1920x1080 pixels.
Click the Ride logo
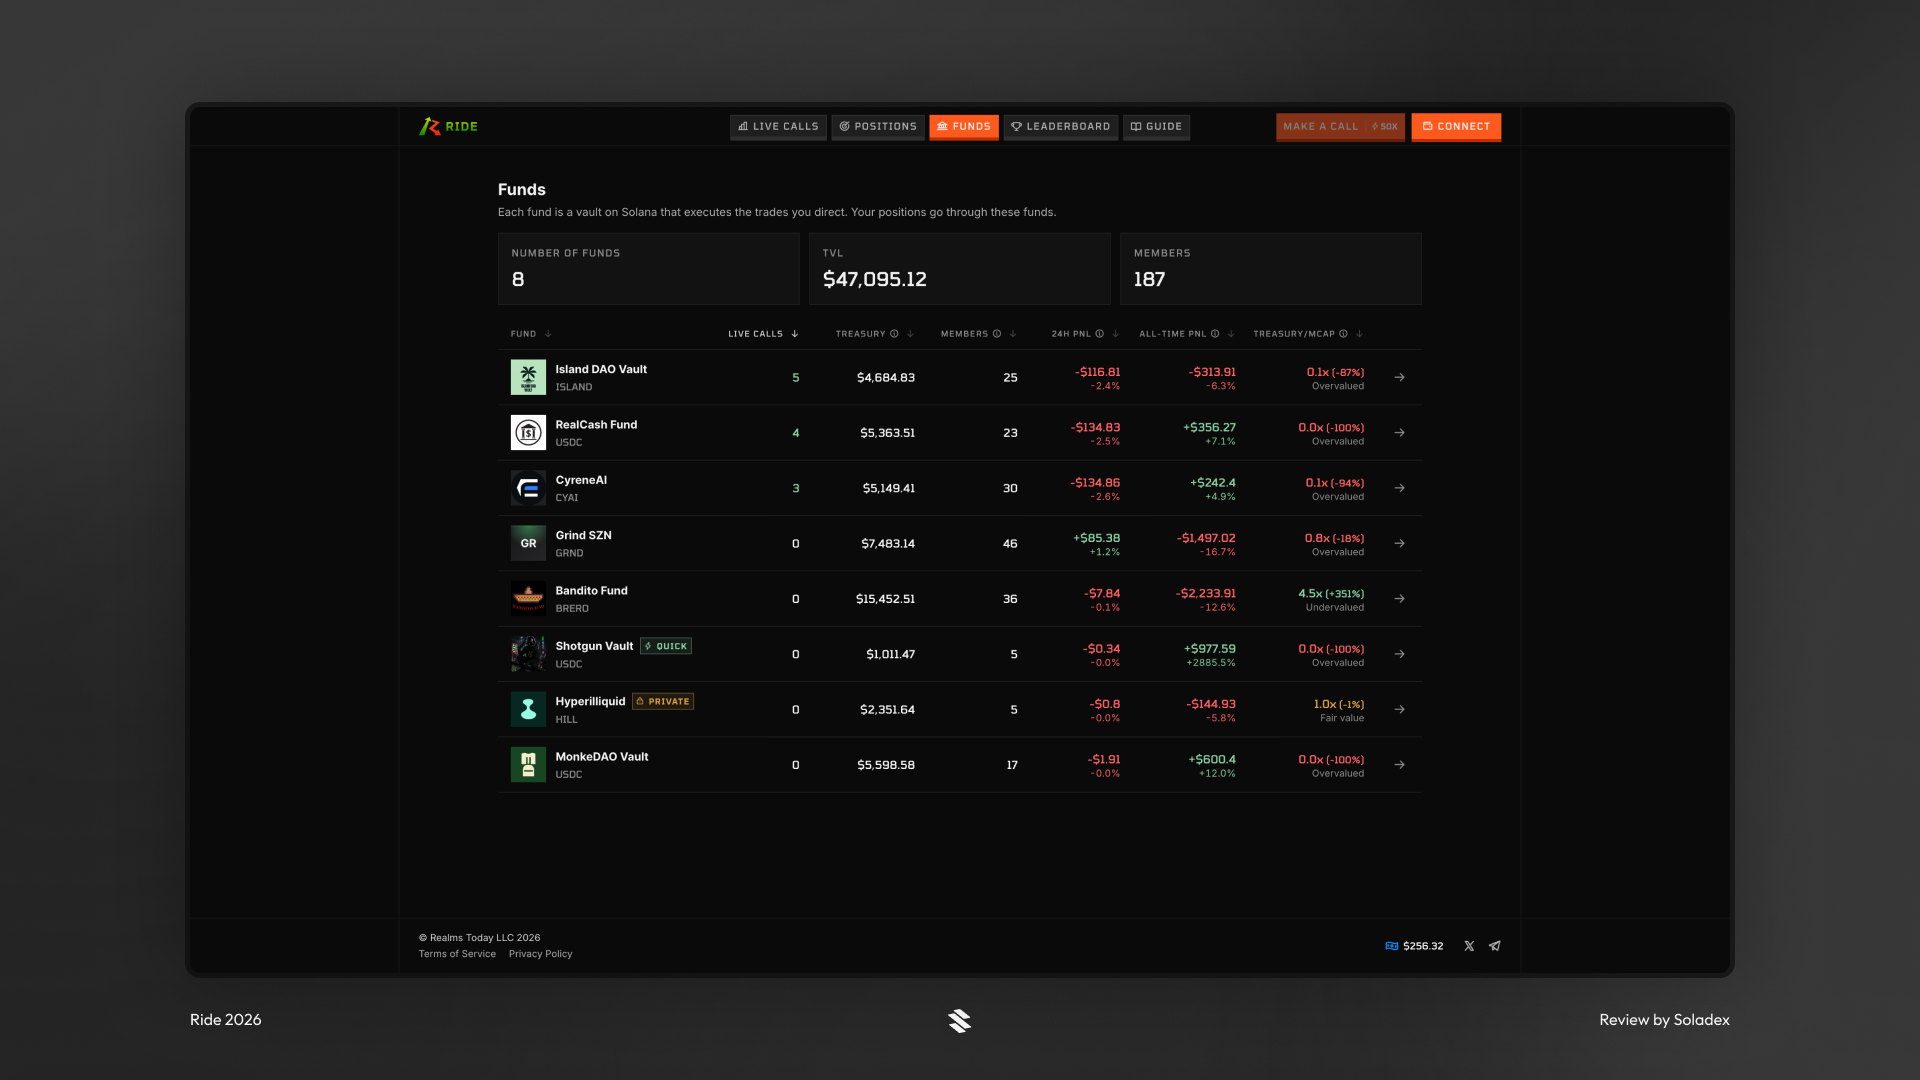coord(448,127)
